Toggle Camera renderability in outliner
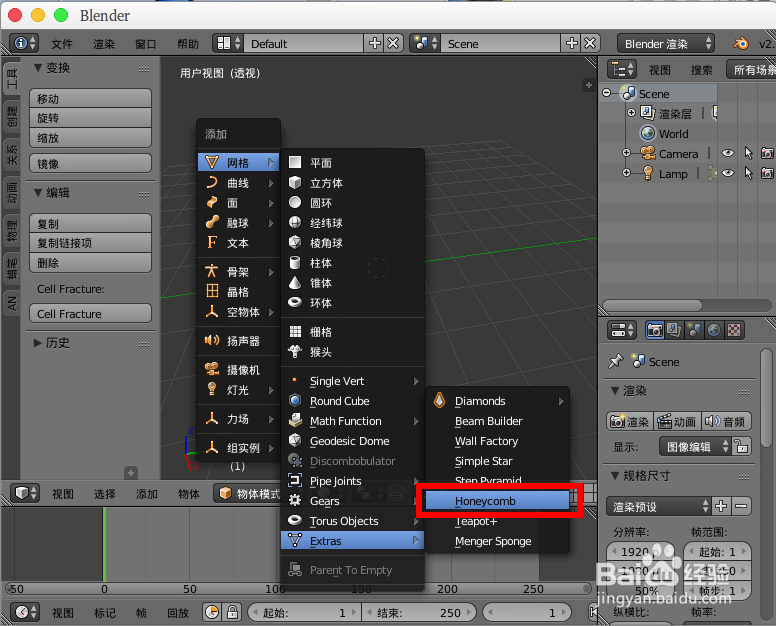Screen dimensions: 776x626 pyautogui.click(x=767, y=153)
